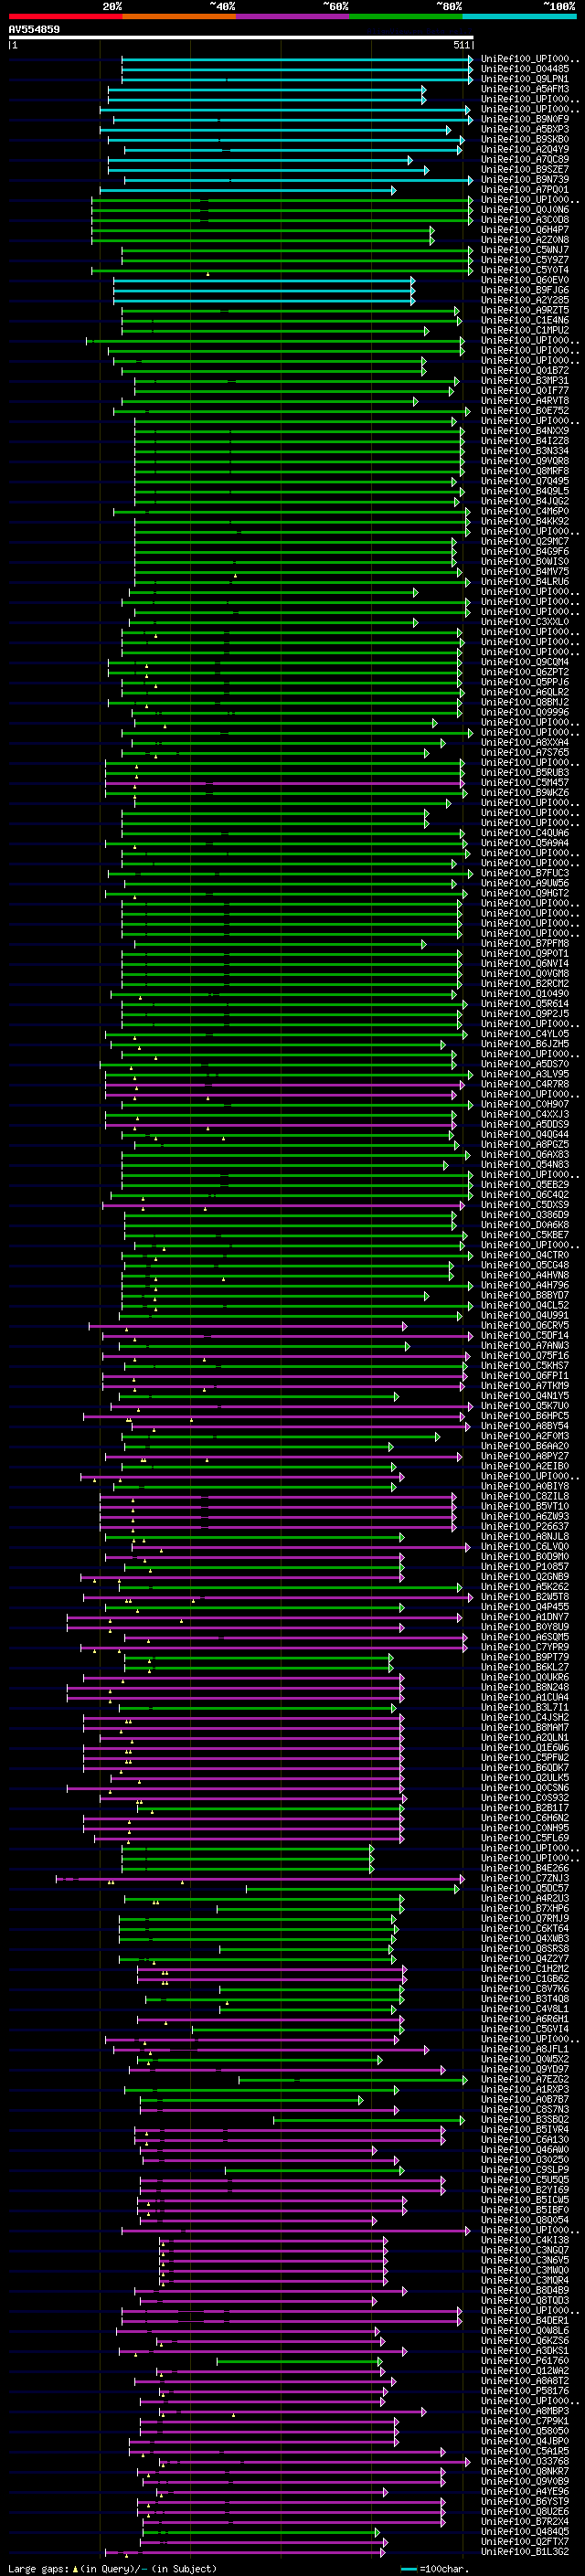Select the UniRef100_Q5R614 label
This screenshot has height=2576, width=585.
click(x=524, y=1003)
